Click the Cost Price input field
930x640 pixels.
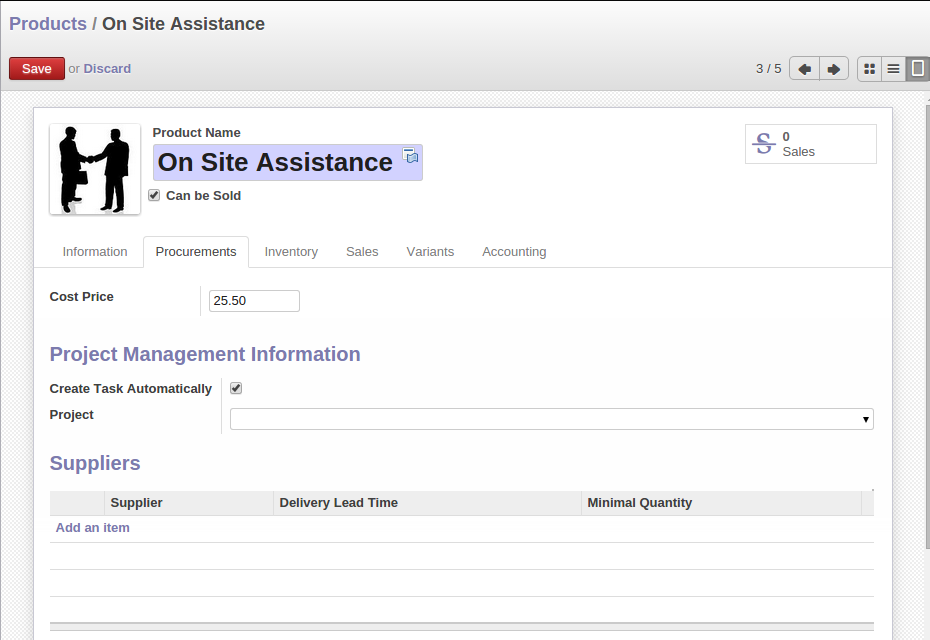tap(254, 301)
